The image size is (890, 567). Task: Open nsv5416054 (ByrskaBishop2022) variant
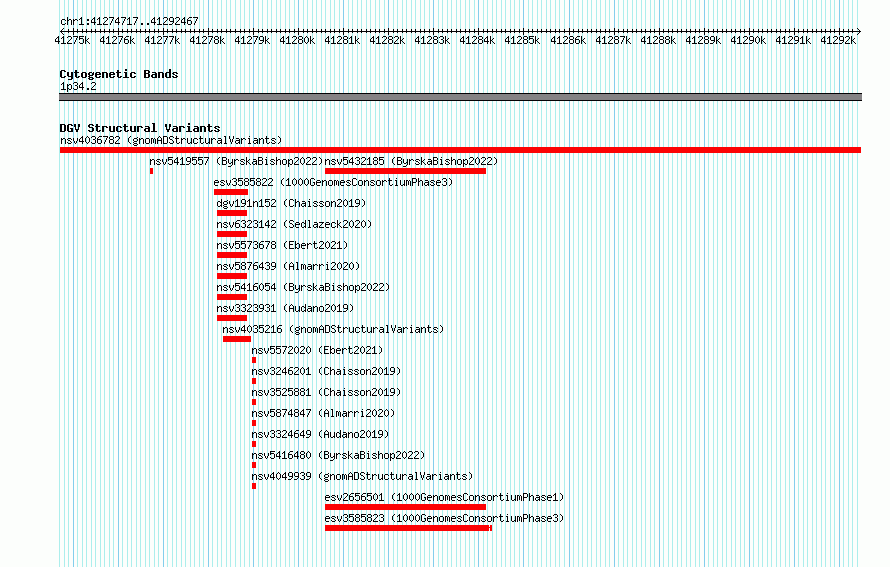pyautogui.click(x=303, y=287)
